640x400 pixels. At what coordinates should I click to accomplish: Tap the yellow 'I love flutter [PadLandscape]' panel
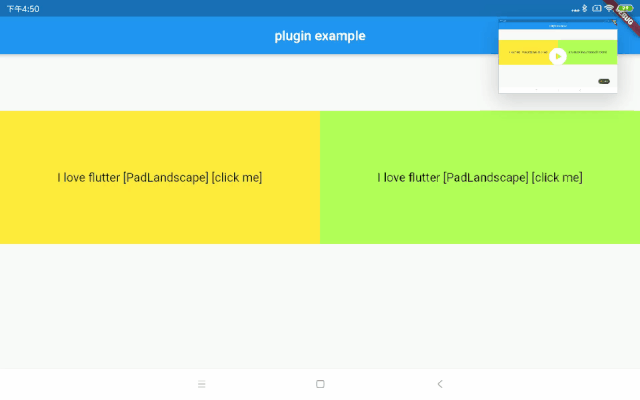pyautogui.click(x=160, y=177)
